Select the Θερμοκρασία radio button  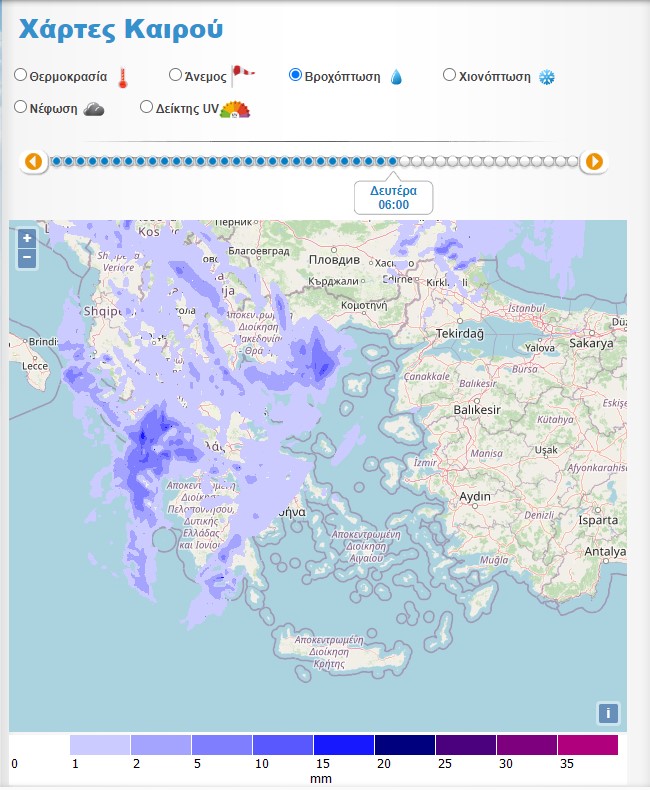coord(21,75)
